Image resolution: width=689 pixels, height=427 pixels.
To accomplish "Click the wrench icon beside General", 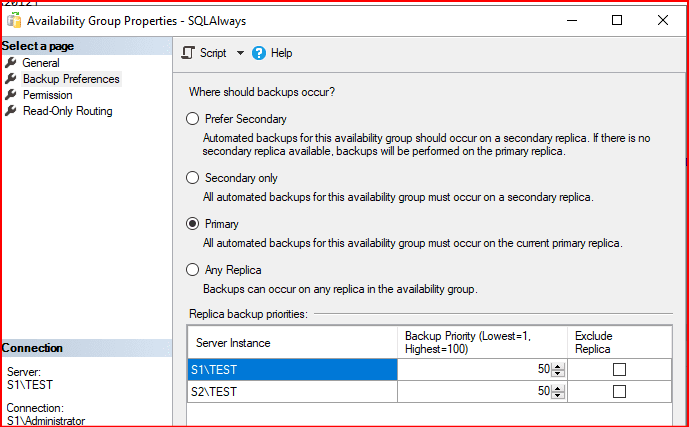I will 11,63.
